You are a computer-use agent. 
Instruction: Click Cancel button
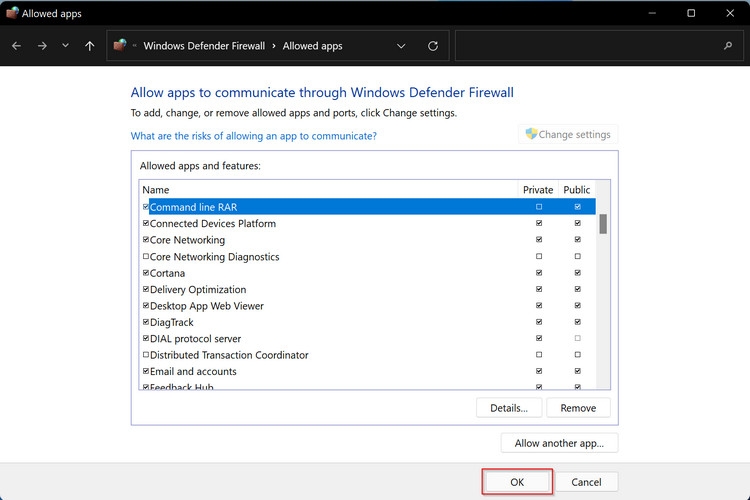click(586, 482)
